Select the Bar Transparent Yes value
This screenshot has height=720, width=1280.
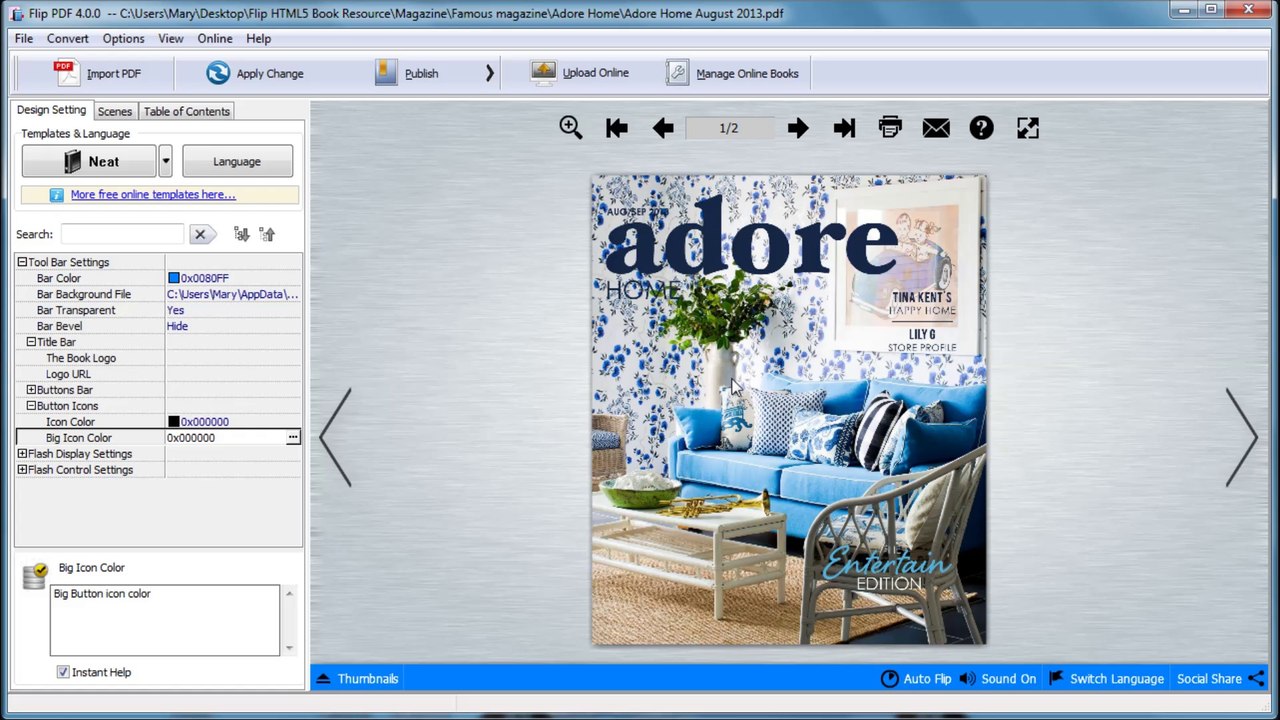tap(233, 310)
